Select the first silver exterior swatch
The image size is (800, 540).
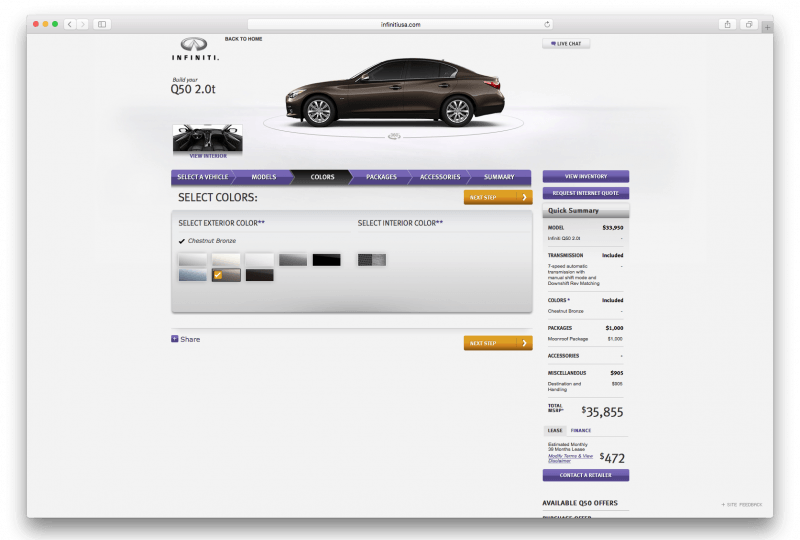point(193,260)
